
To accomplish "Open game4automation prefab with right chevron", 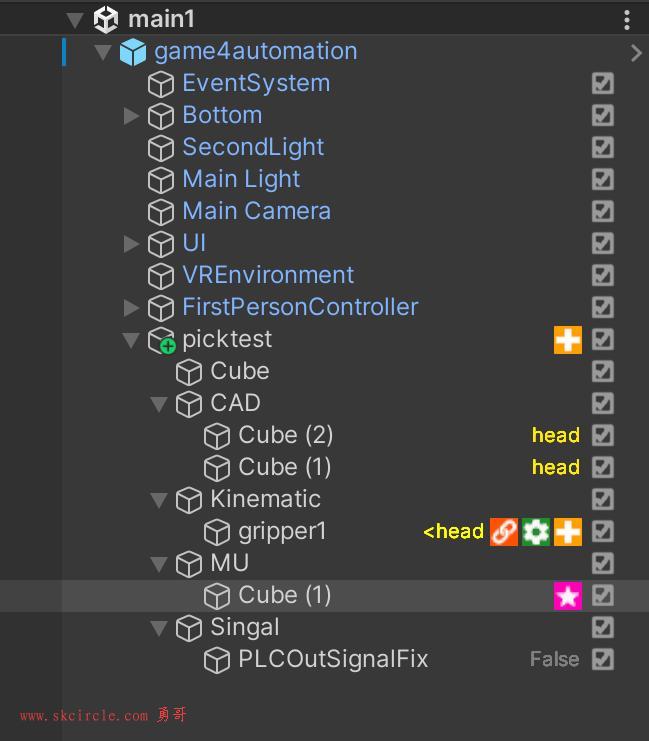I will [636, 53].
